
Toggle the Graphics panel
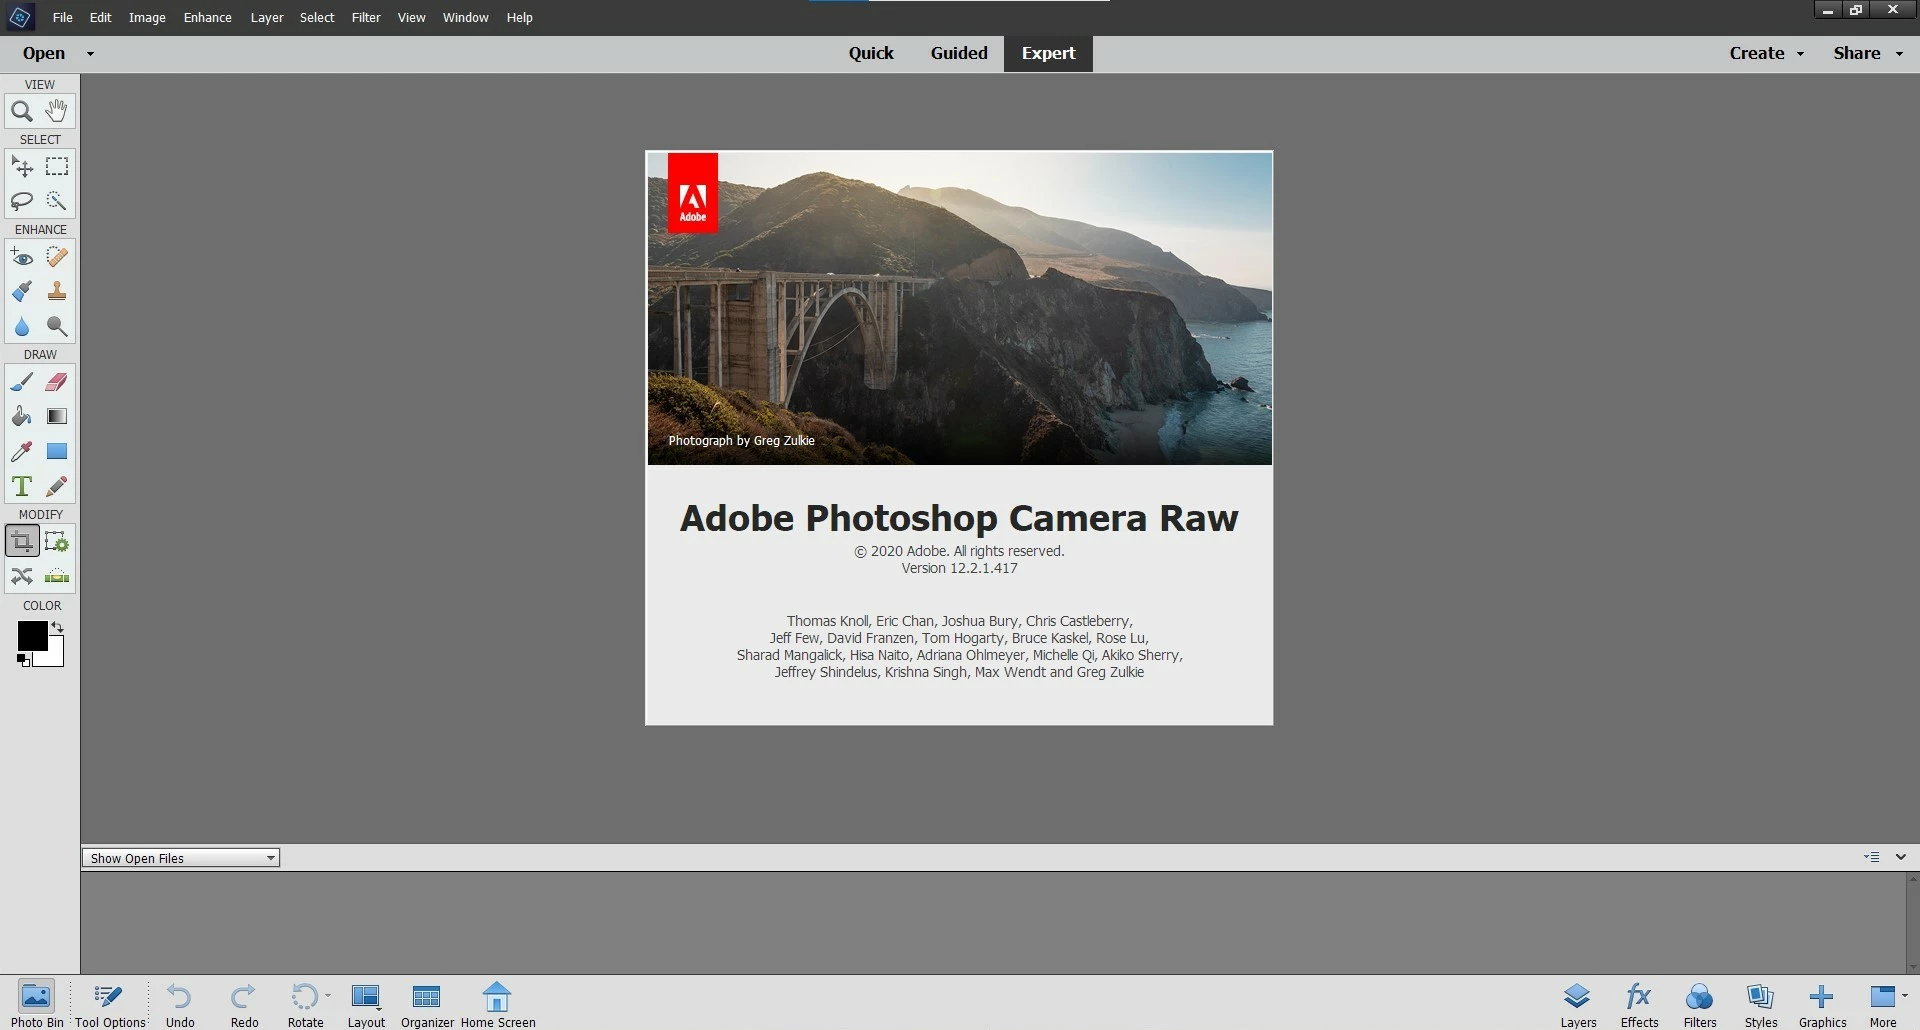(x=1822, y=1004)
